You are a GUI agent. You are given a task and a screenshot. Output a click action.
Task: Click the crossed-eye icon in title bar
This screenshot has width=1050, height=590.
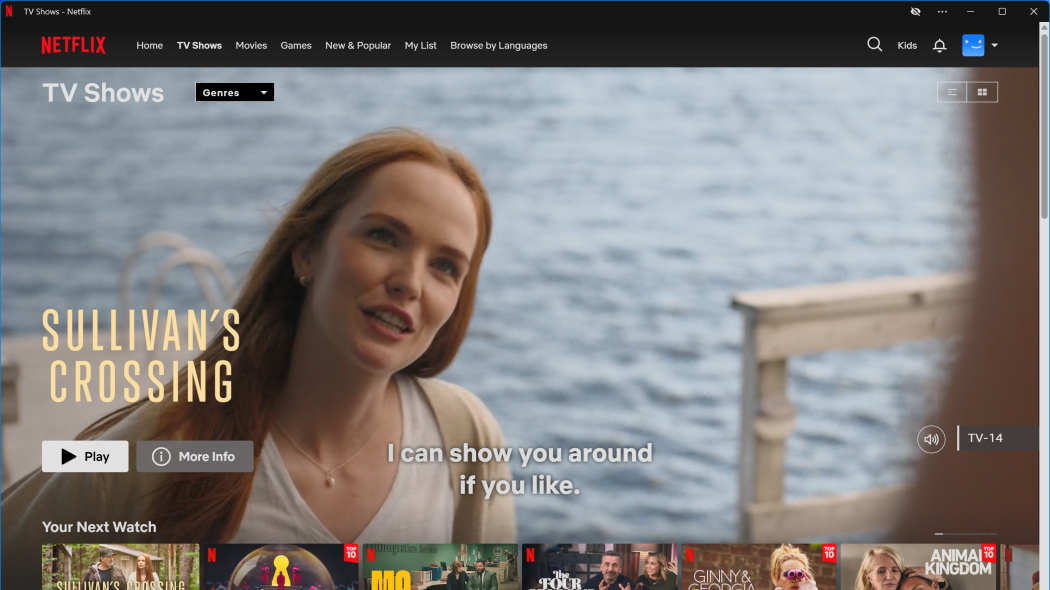[x=915, y=11]
